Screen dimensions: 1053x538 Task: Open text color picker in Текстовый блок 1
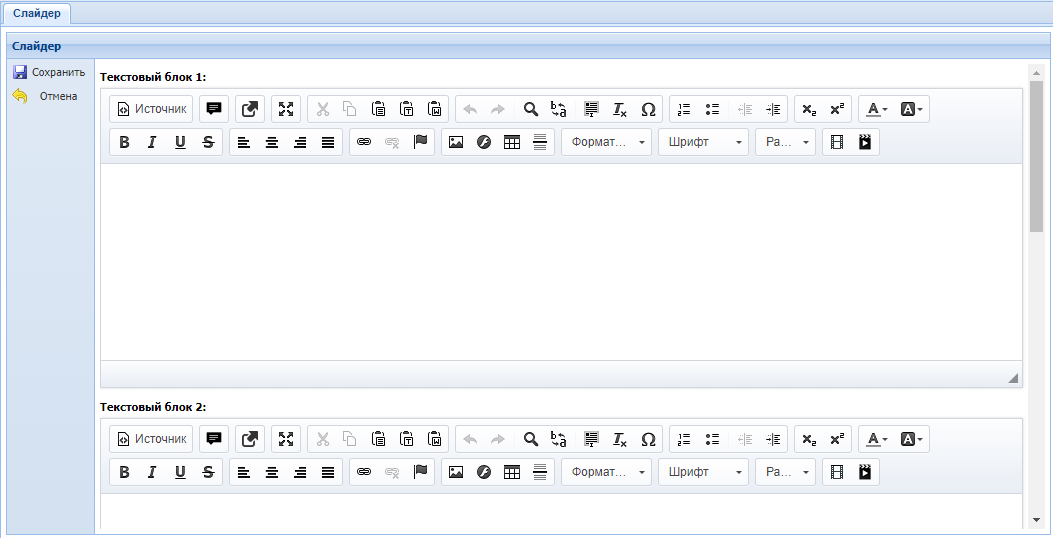(876, 109)
